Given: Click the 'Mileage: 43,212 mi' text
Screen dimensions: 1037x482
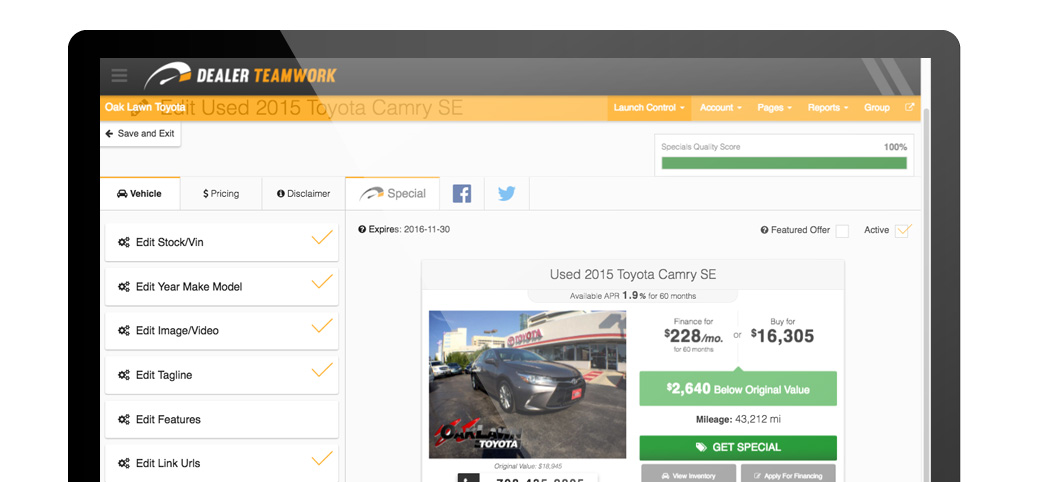Looking at the screenshot, I should tap(738, 419).
